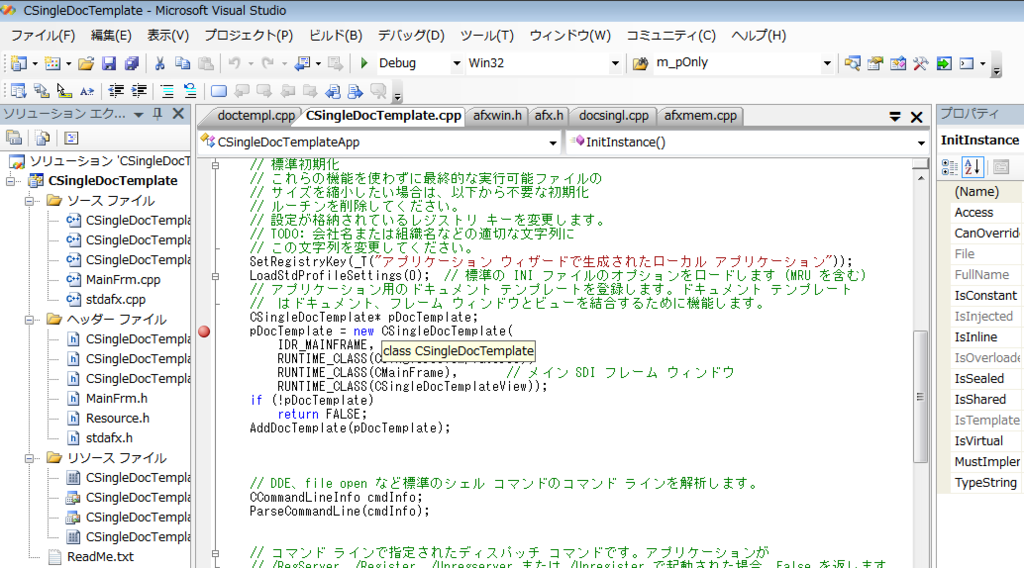The height and width of the screenshot is (568, 1024).
Task: Select stdafx.cpp in the solution tree
Action: click(x=116, y=300)
